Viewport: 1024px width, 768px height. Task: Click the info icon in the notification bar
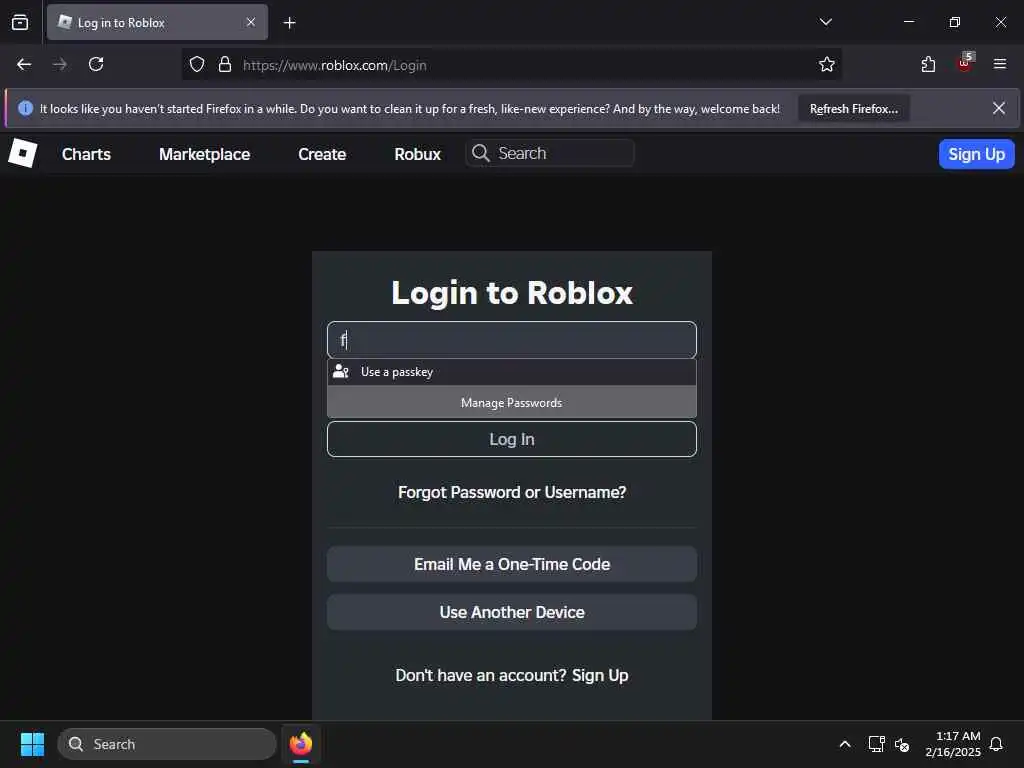pyautogui.click(x=25, y=108)
